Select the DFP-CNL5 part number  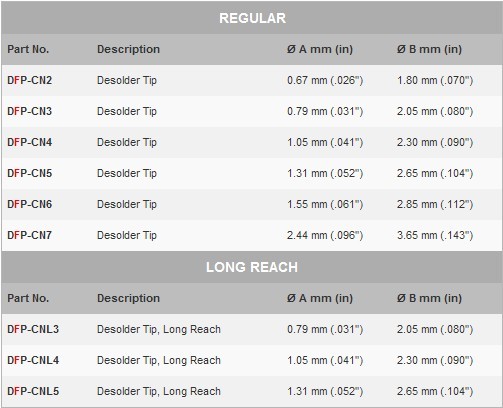click(33, 391)
